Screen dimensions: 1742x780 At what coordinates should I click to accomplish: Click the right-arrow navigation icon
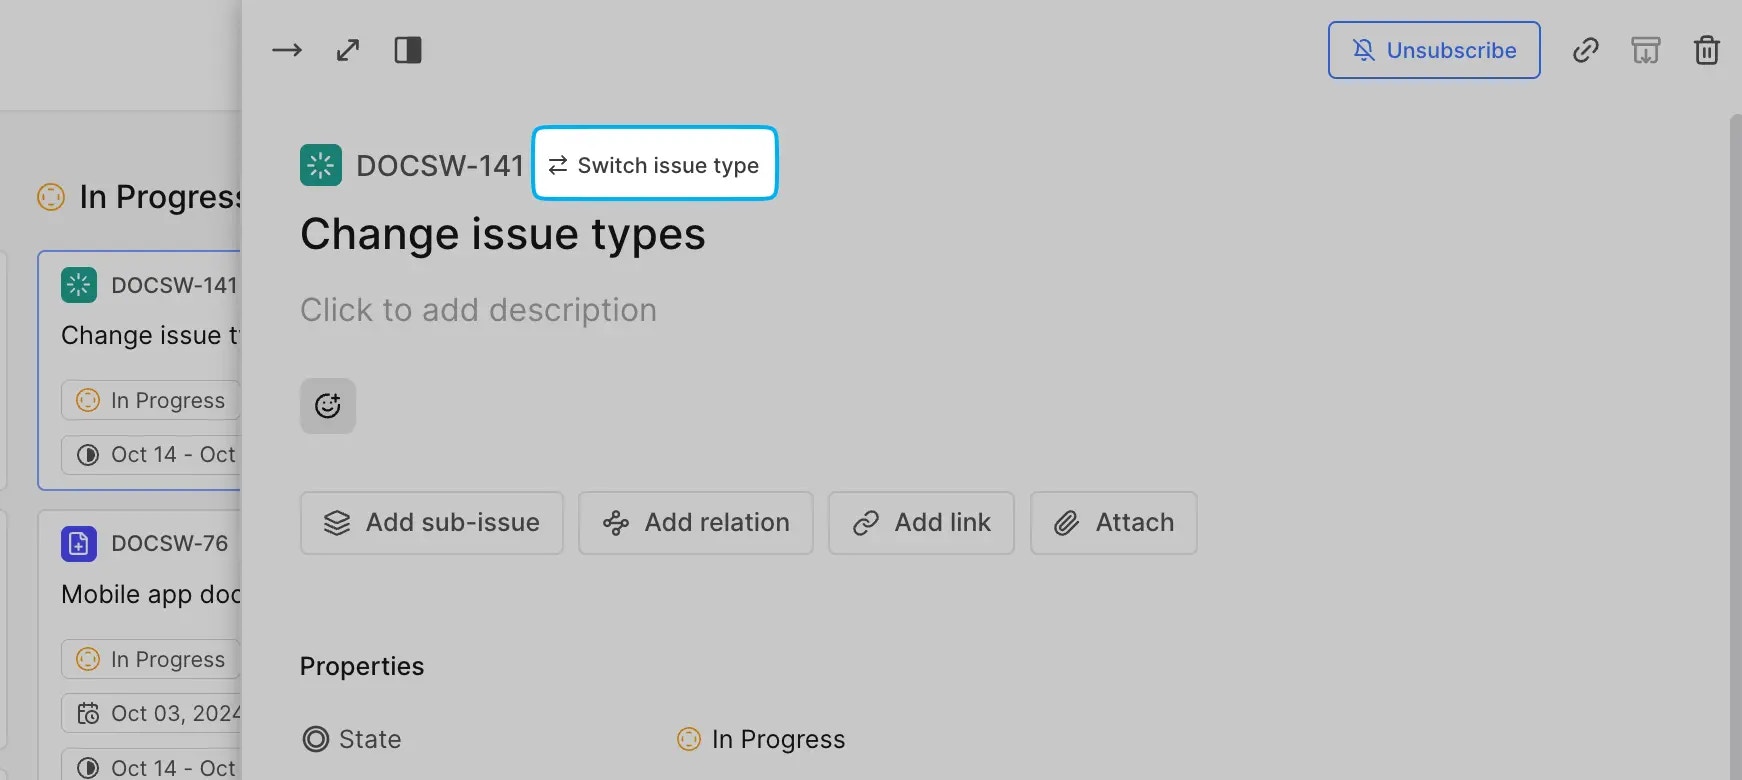[287, 49]
